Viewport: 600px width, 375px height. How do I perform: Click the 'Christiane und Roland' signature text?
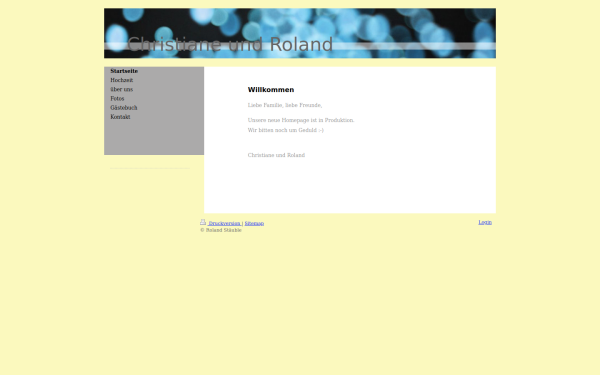(276, 155)
